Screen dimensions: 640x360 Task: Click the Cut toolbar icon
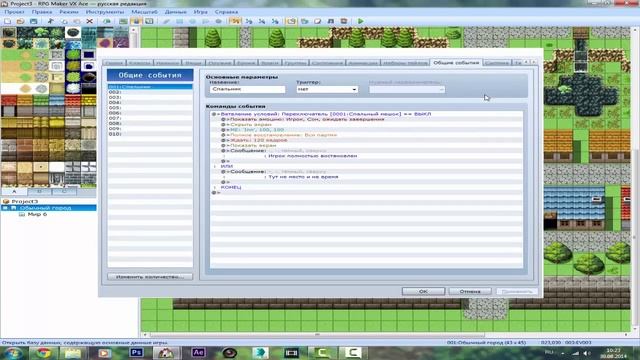tap(51, 21)
